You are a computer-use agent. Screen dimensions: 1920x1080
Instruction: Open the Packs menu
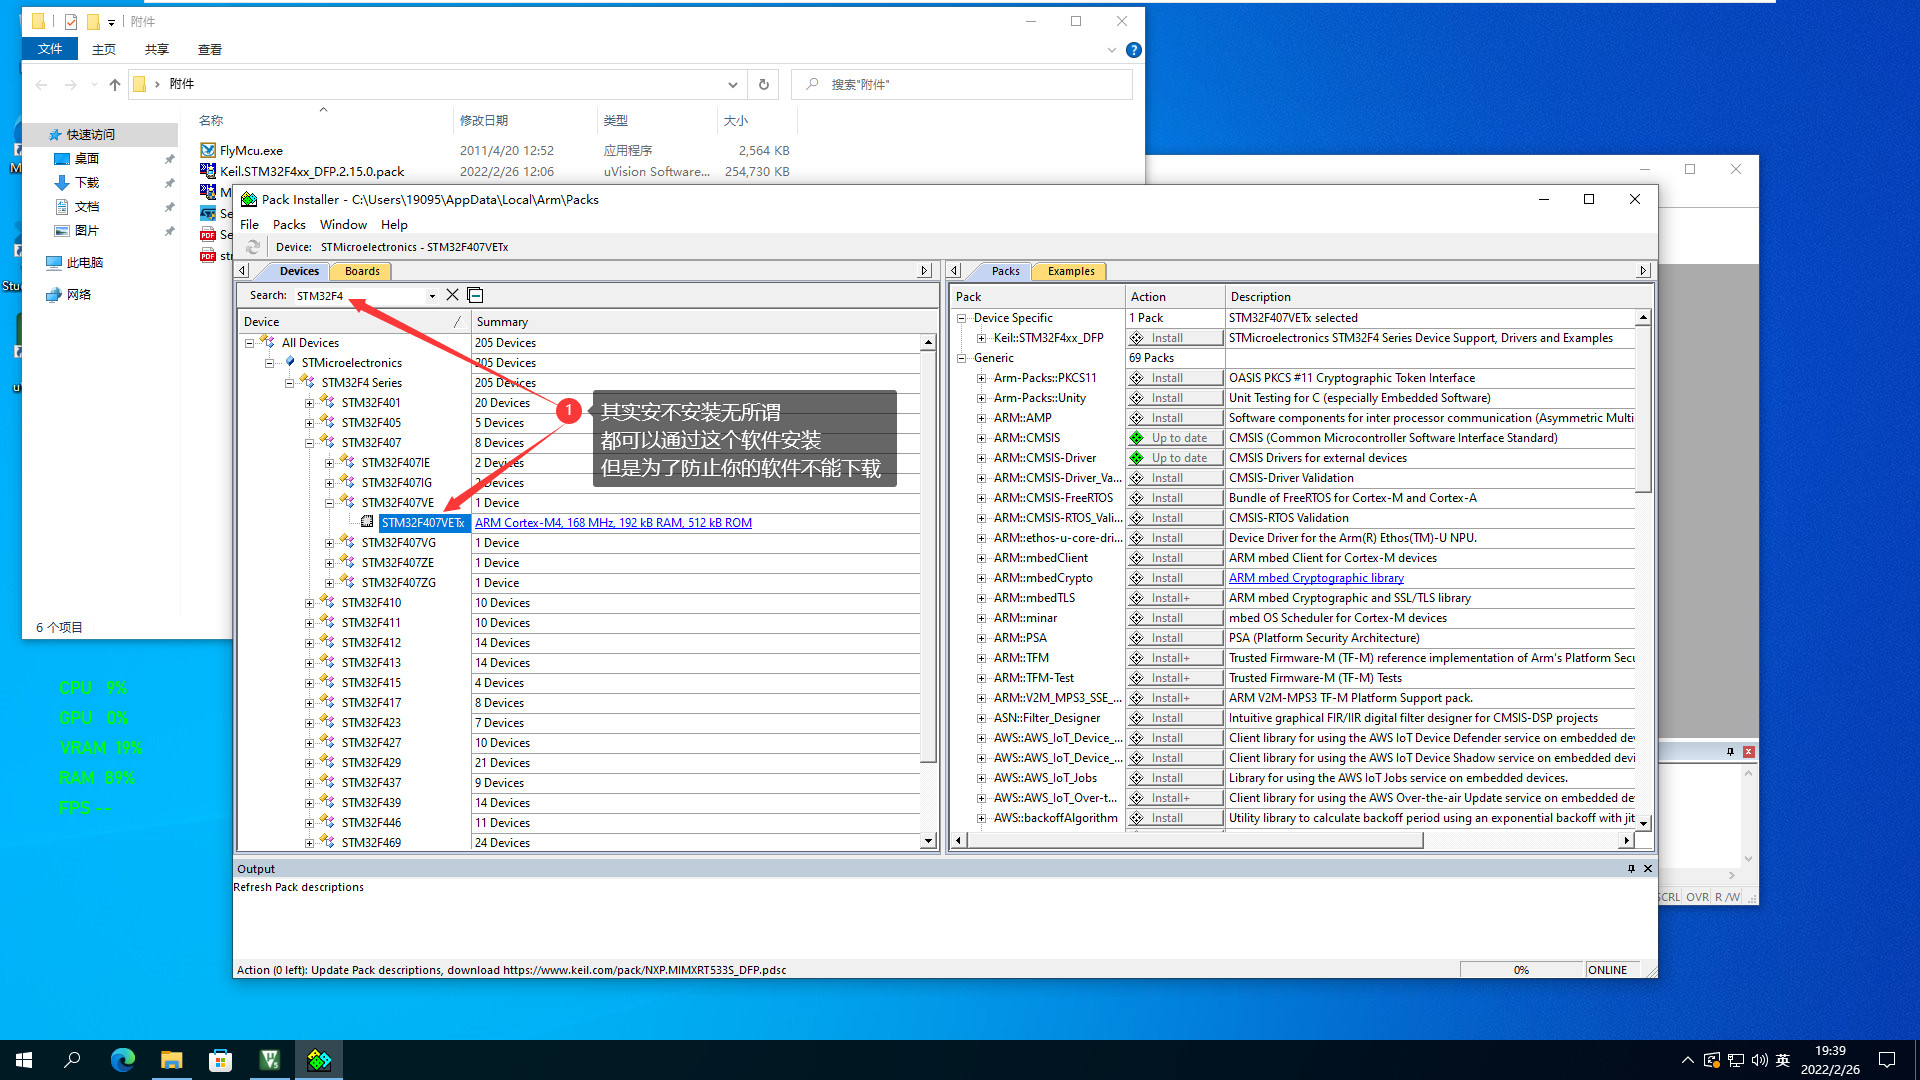coord(289,224)
